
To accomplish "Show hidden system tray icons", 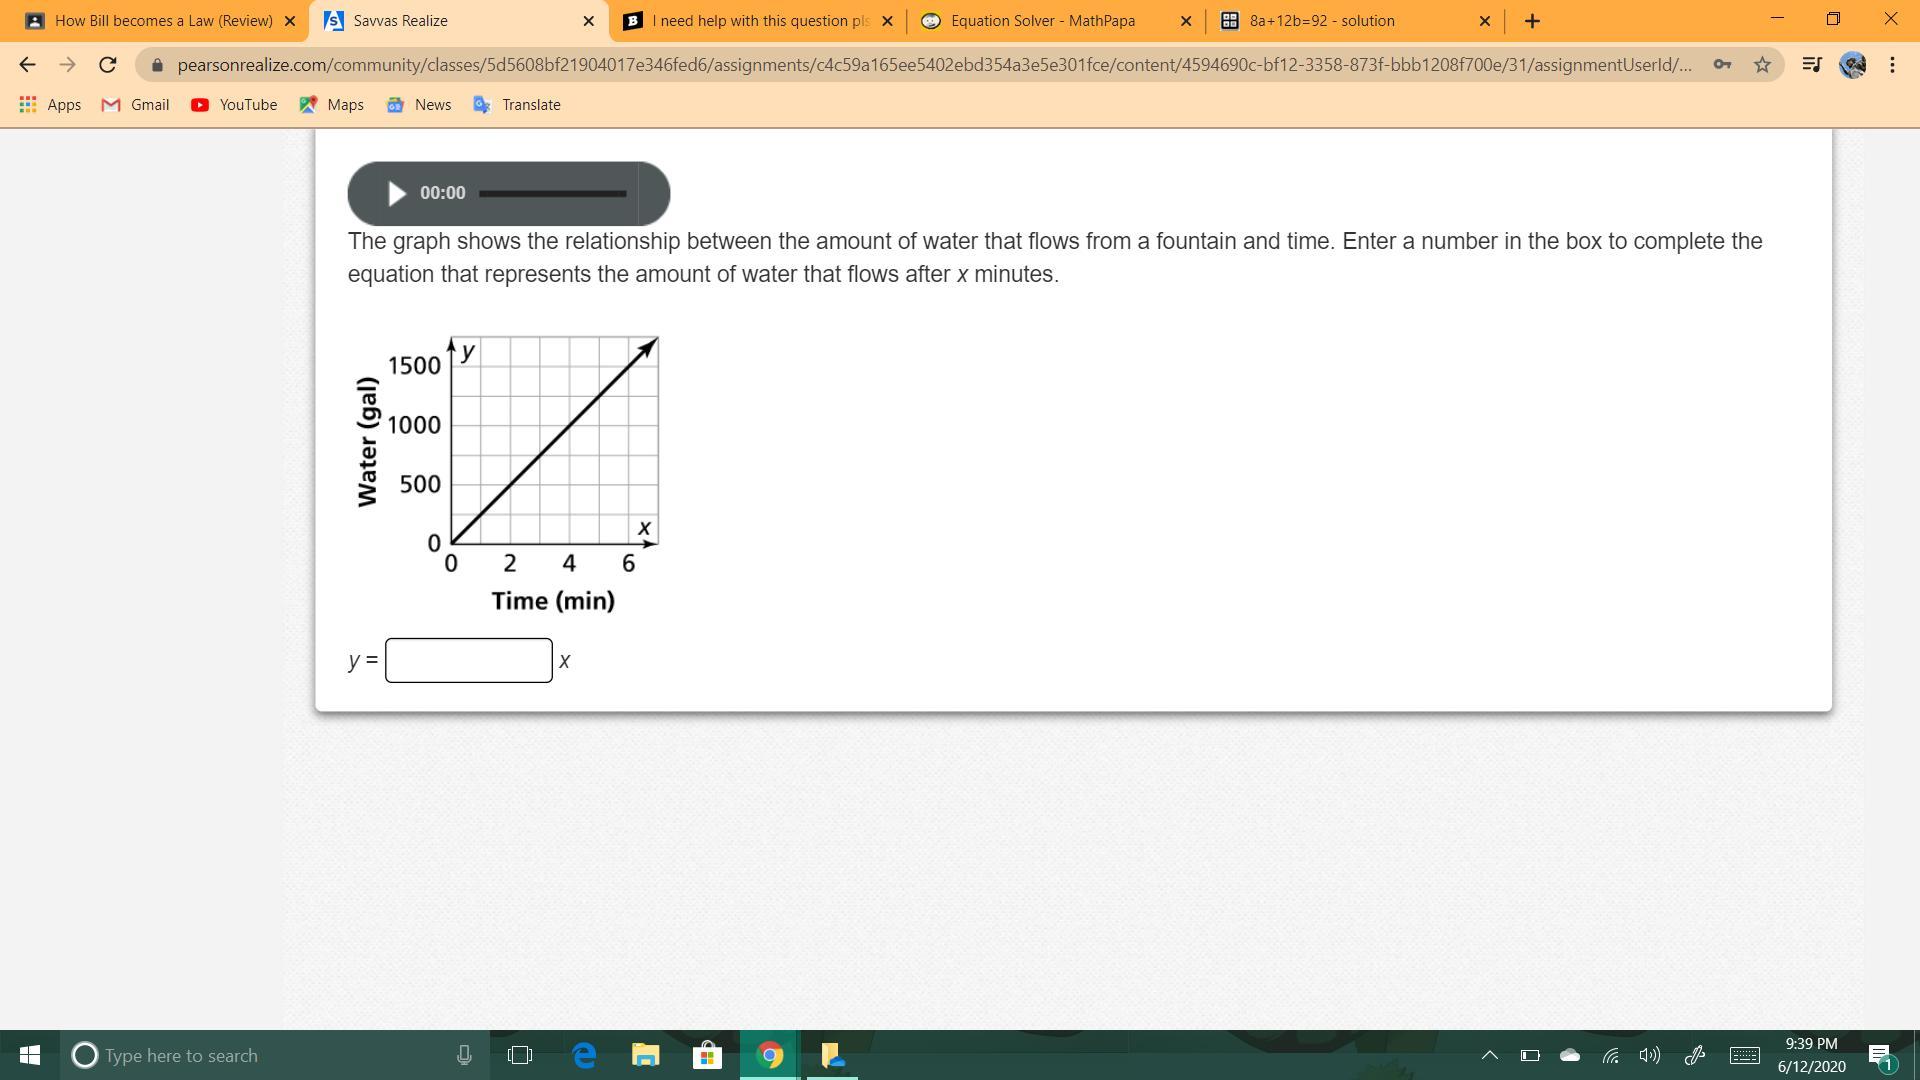I will 1489,1055.
